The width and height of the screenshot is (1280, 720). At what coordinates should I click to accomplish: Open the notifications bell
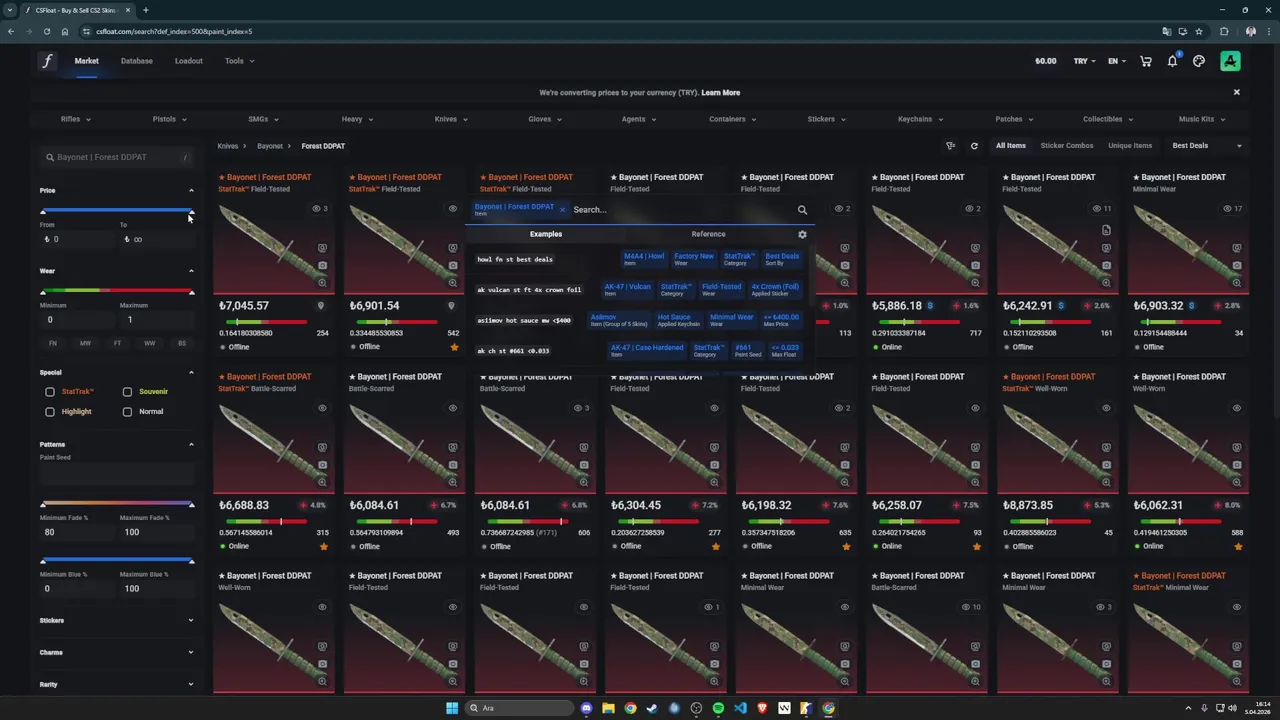click(x=1172, y=61)
